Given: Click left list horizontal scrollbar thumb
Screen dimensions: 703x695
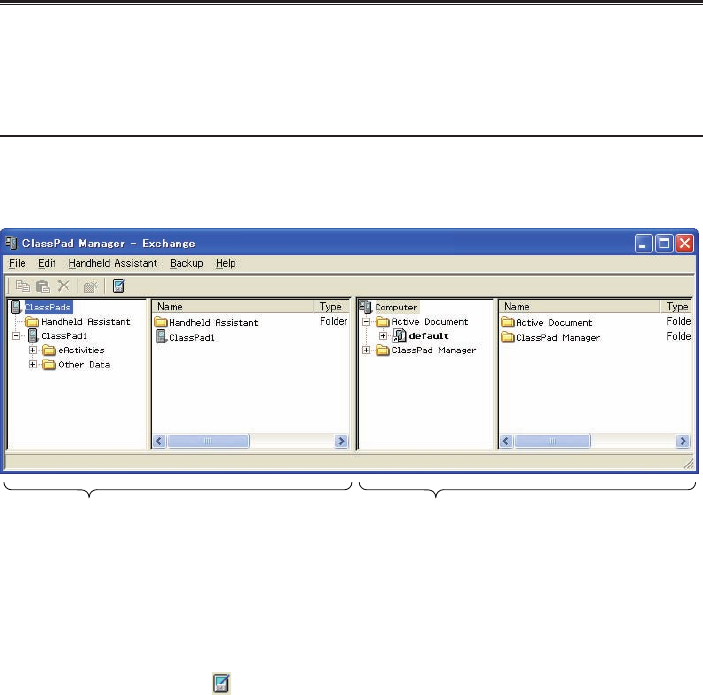Looking at the screenshot, I should [208, 441].
